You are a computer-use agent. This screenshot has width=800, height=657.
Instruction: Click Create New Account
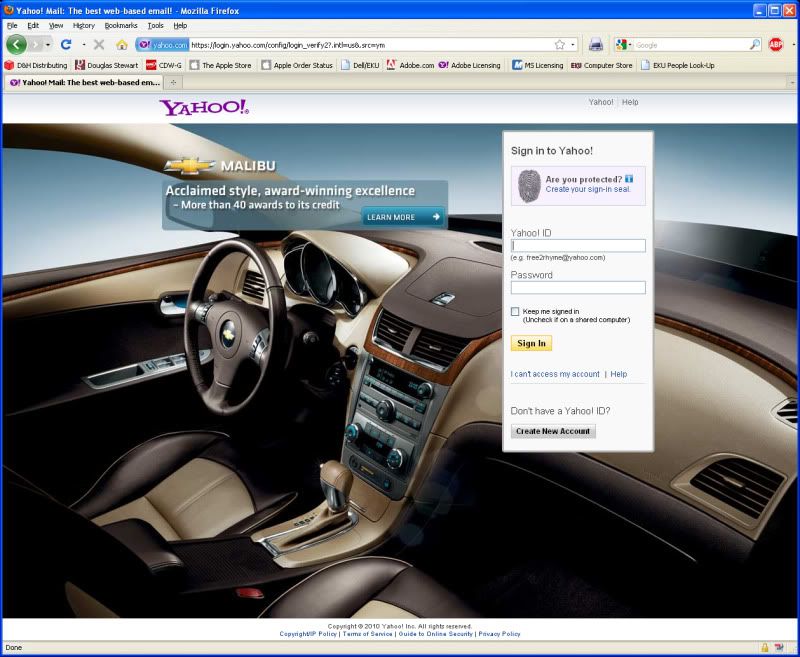pyautogui.click(x=556, y=430)
